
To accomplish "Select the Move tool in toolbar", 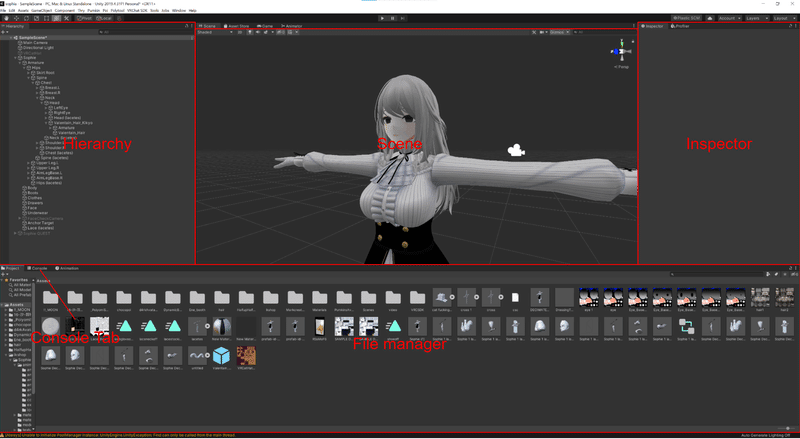I will (x=16, y=18).
